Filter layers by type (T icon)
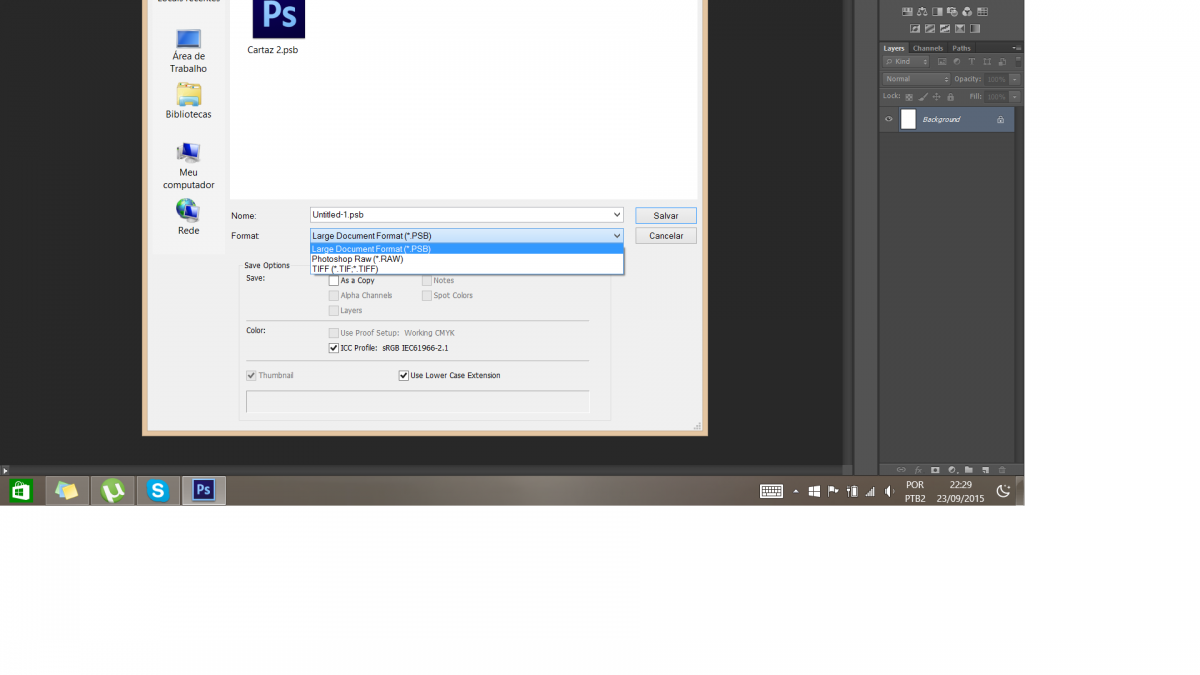The width and height of the screenshot is (1200, 675). click(x=972, y=62)
